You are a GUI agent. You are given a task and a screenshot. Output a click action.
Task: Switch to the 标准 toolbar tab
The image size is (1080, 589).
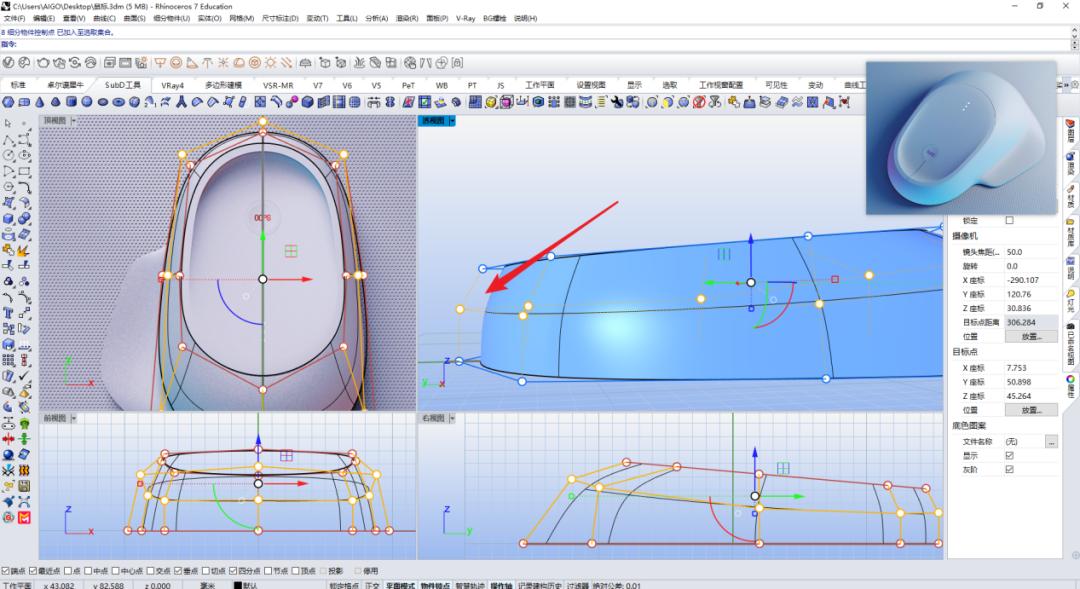[19, 85]
